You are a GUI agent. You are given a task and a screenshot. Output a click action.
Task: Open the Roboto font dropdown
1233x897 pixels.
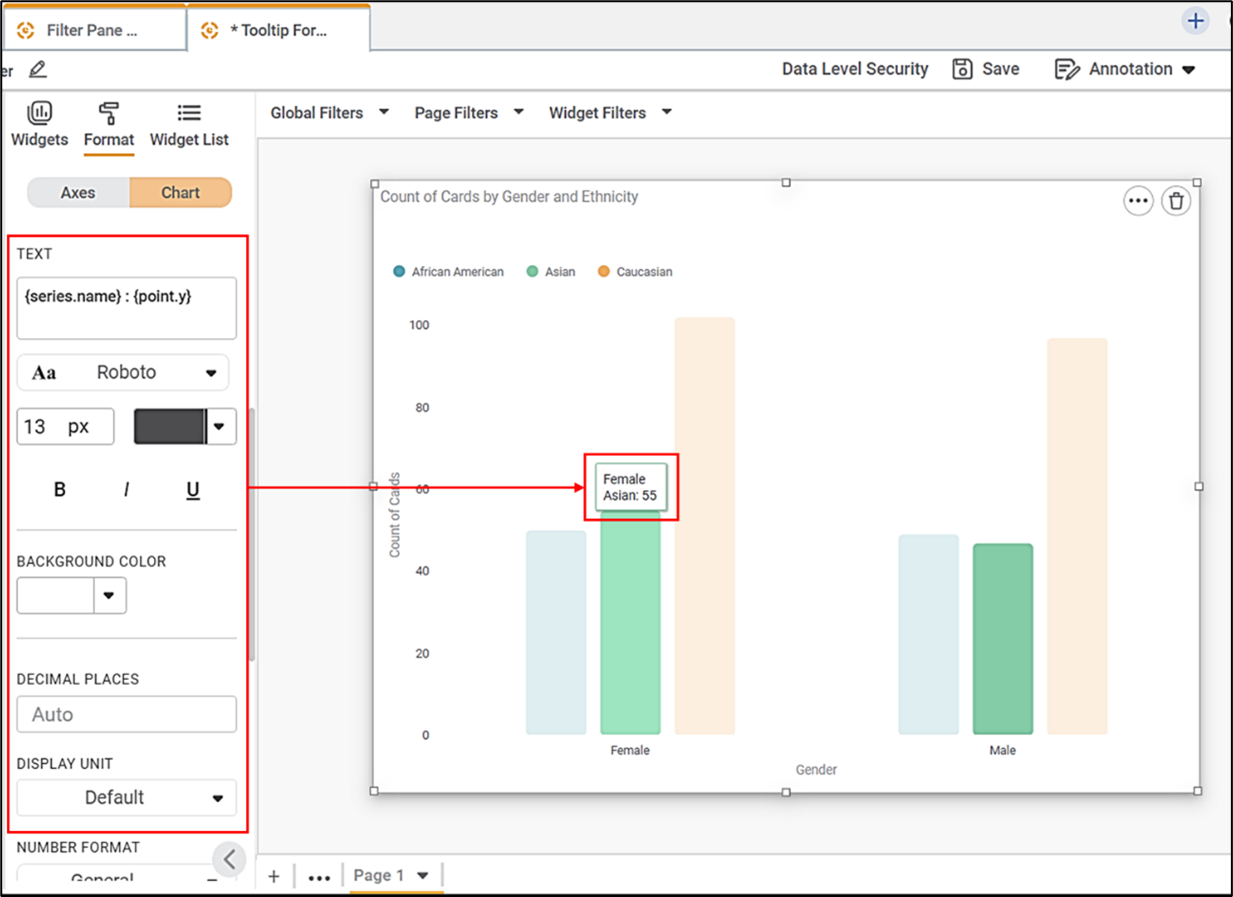point(123,373)
